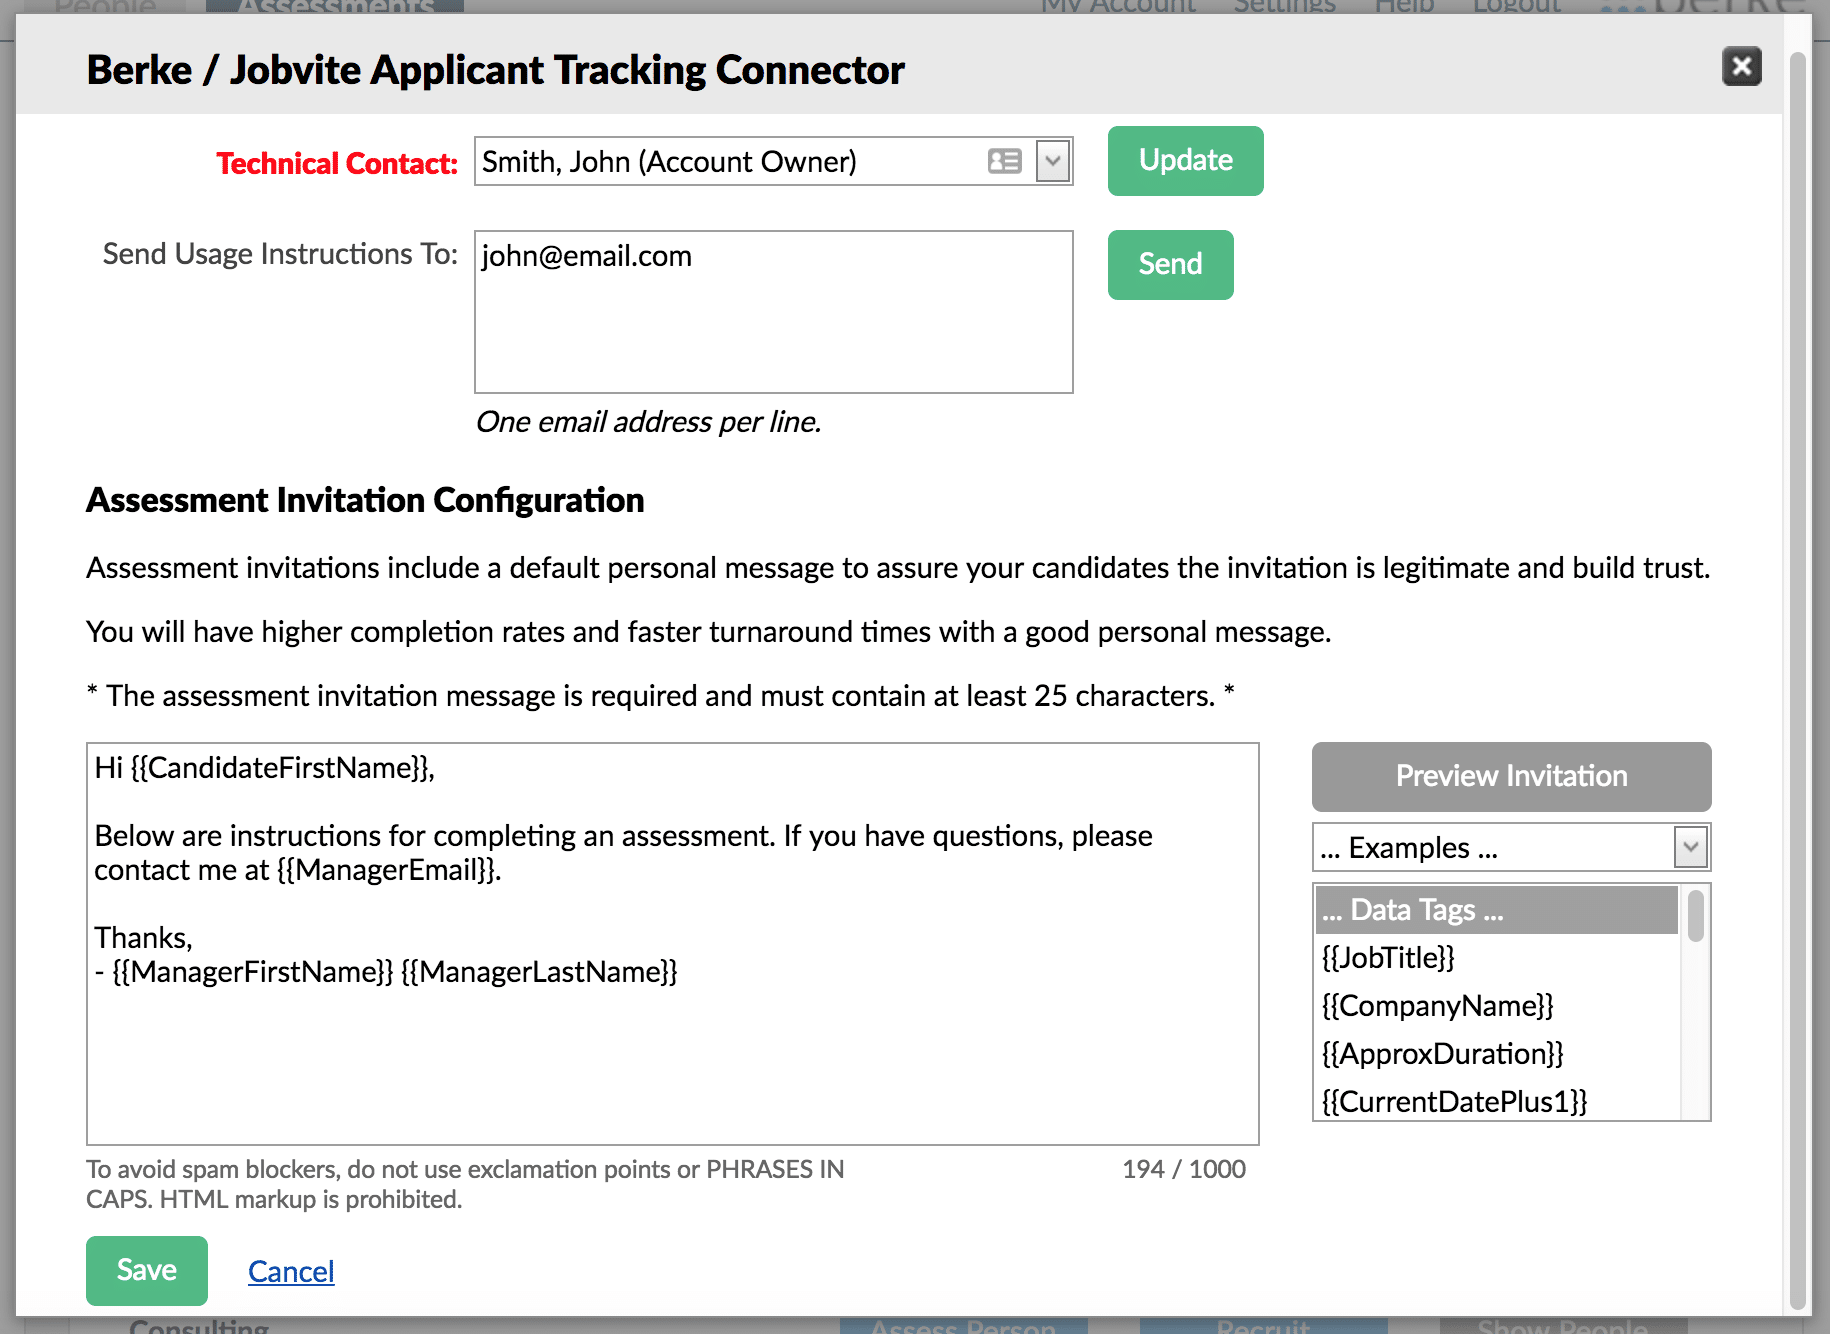Close the Jobvite connector dialog
This screenshot has height=1334, width=1830.
coord(1741,67)
